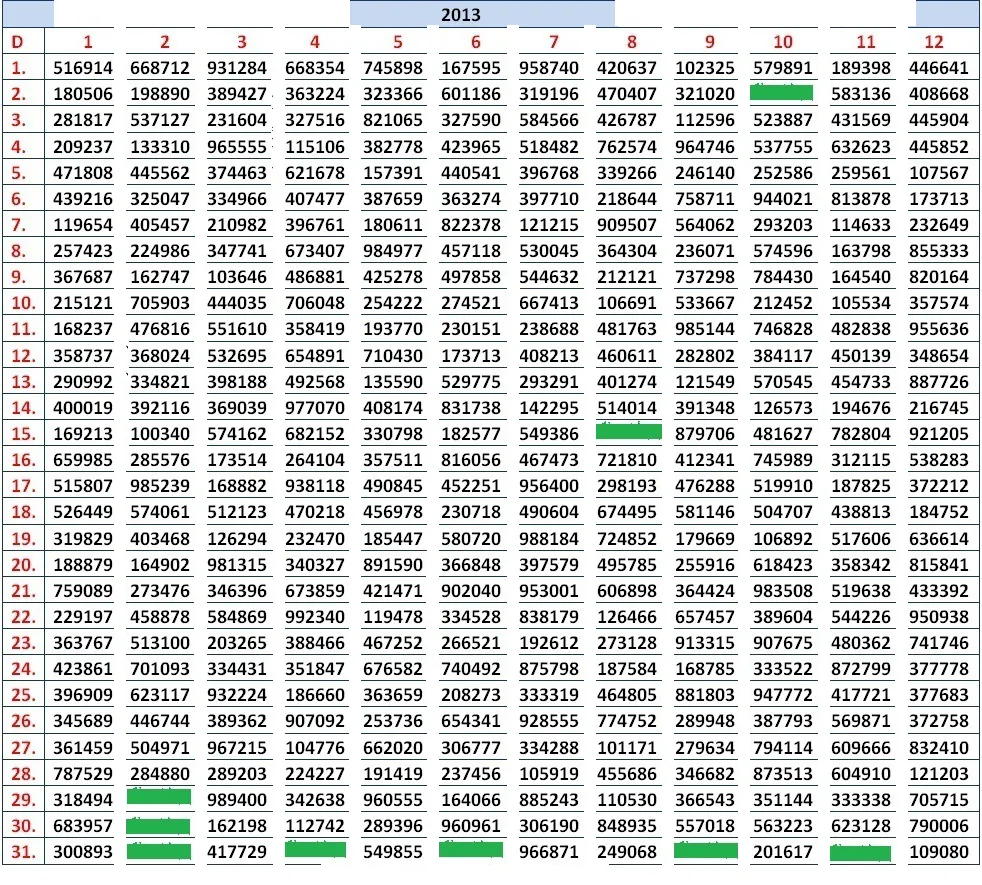982x885 pixels.
Task: Select the cell containing 549855
Action: point(393,852)
